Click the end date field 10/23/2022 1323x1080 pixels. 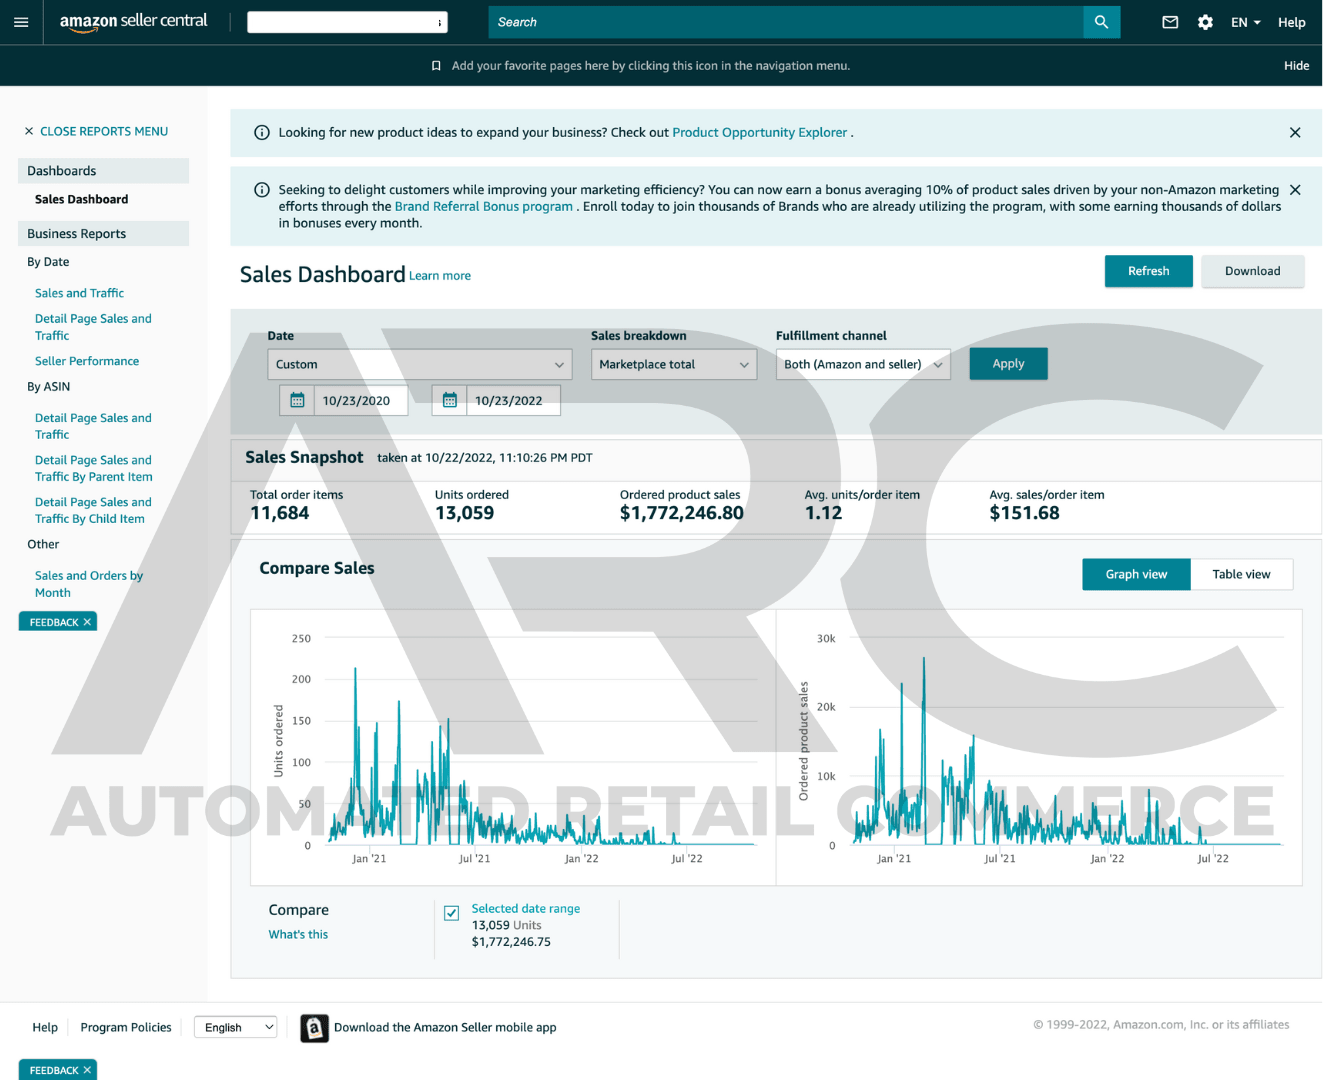click(513, 400)
